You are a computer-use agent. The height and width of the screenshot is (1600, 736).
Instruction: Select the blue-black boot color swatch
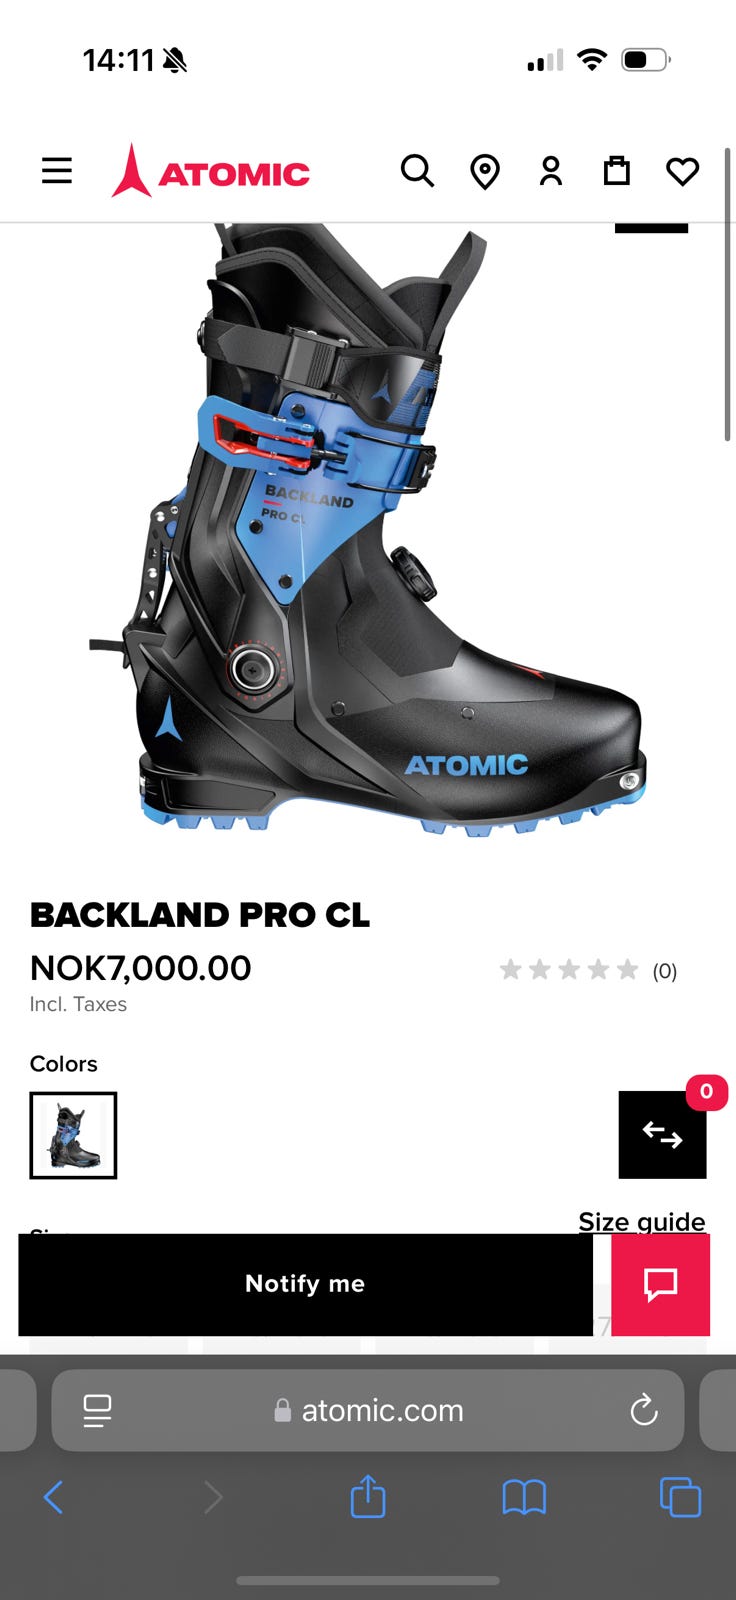pos(73,1135)
